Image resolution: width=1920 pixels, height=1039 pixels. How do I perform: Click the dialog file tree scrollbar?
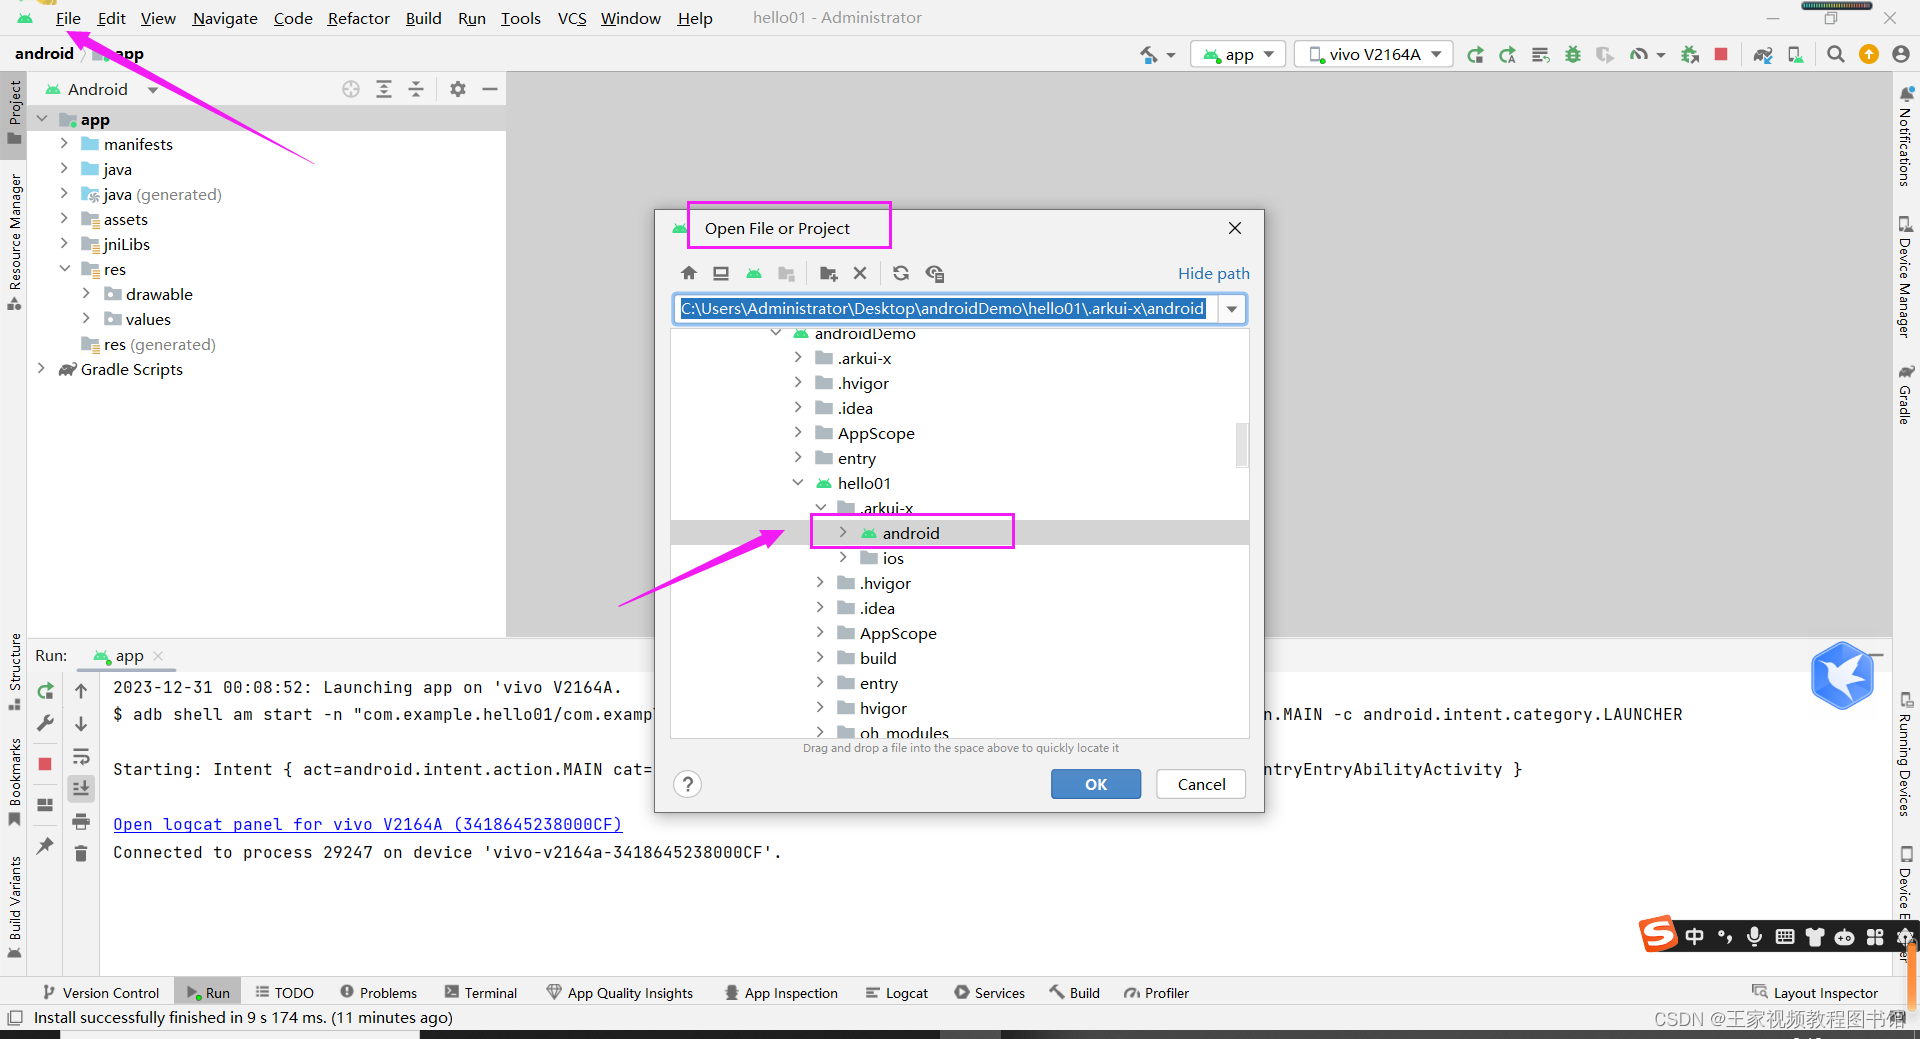(1242, 445)
